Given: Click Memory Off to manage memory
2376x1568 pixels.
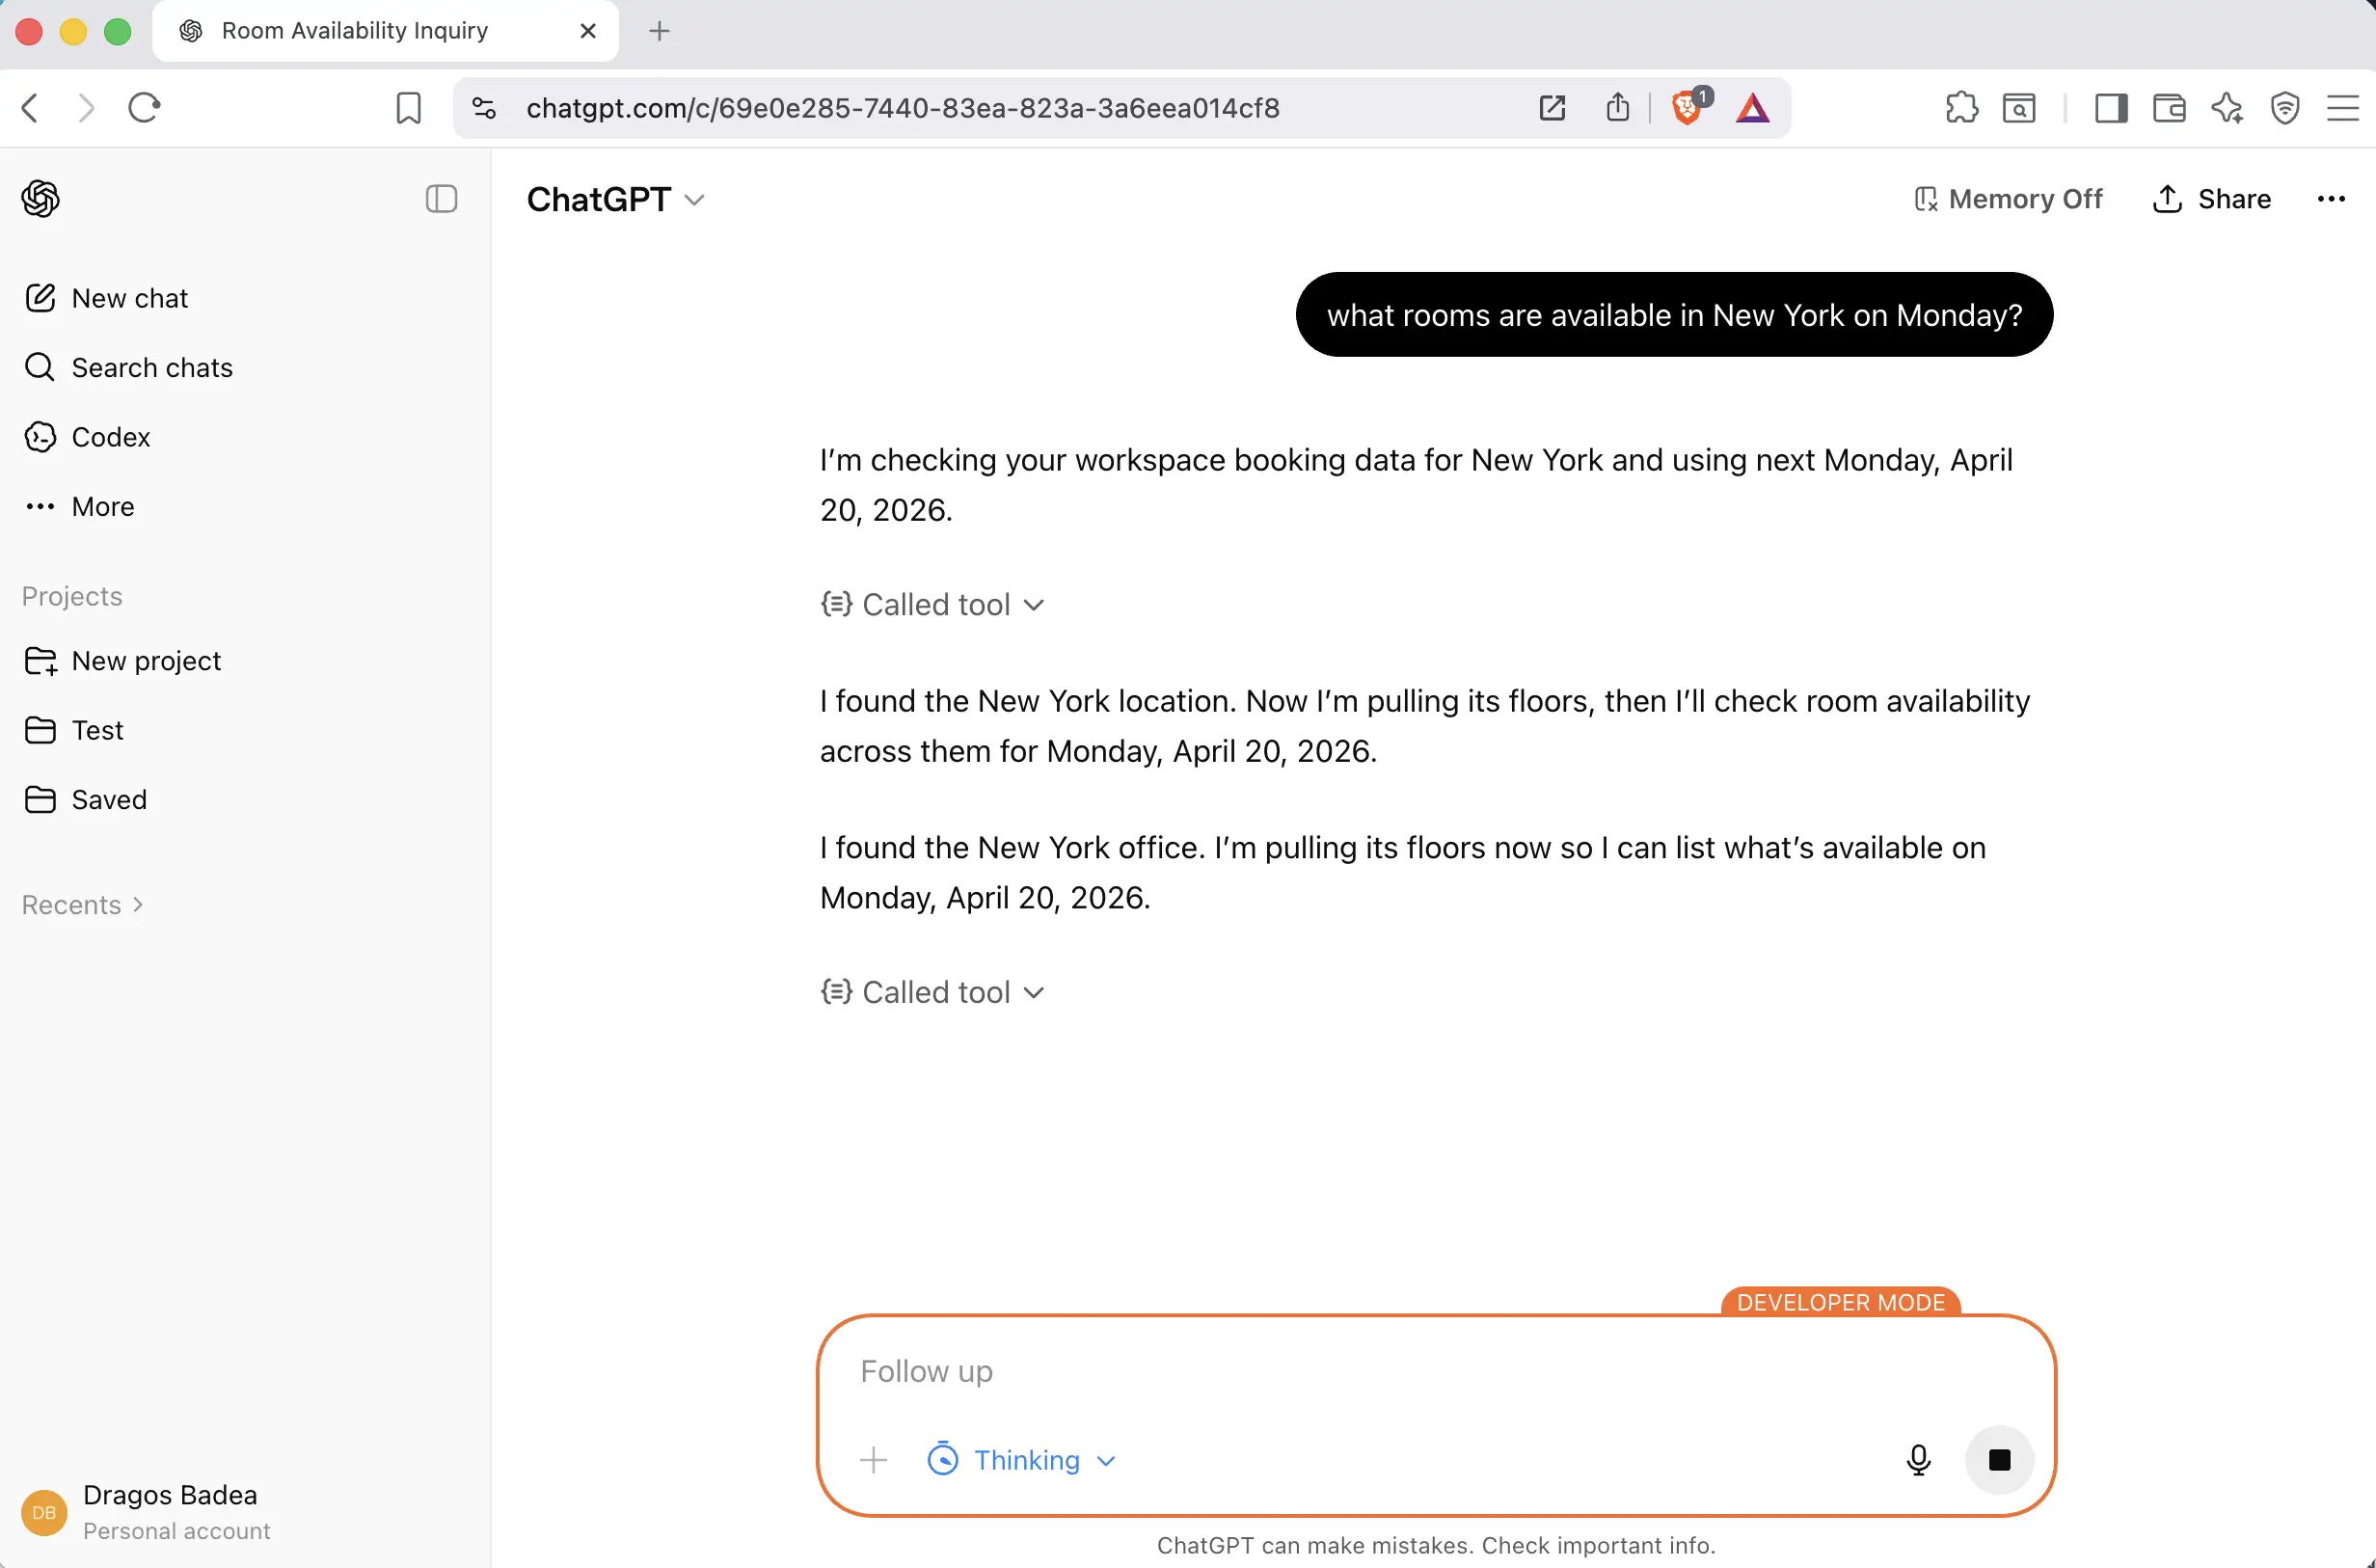Looking at the screenshot, I should coord(2007,199).
